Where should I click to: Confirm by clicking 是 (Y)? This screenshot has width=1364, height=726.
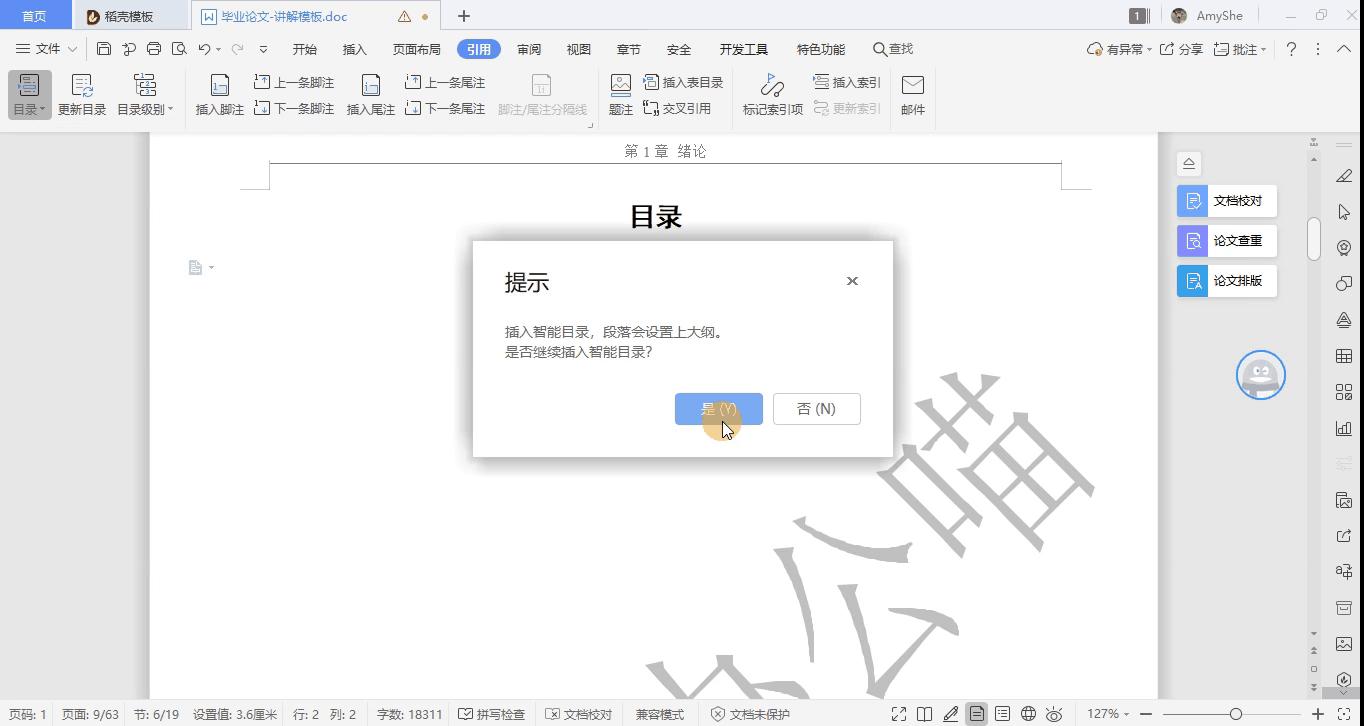point(718,408)
